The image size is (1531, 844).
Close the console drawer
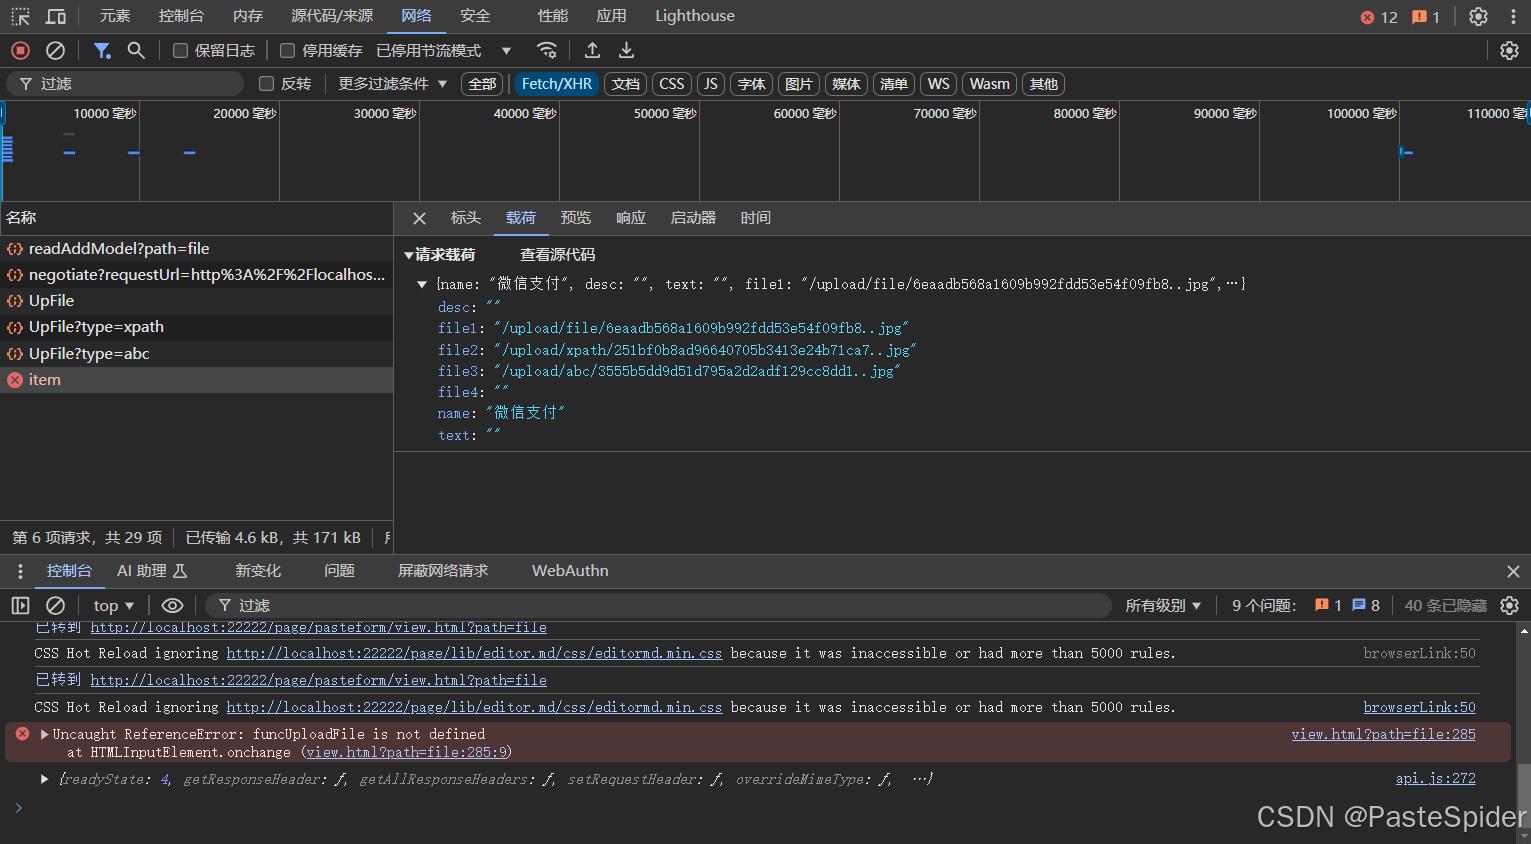[1513, 571]
